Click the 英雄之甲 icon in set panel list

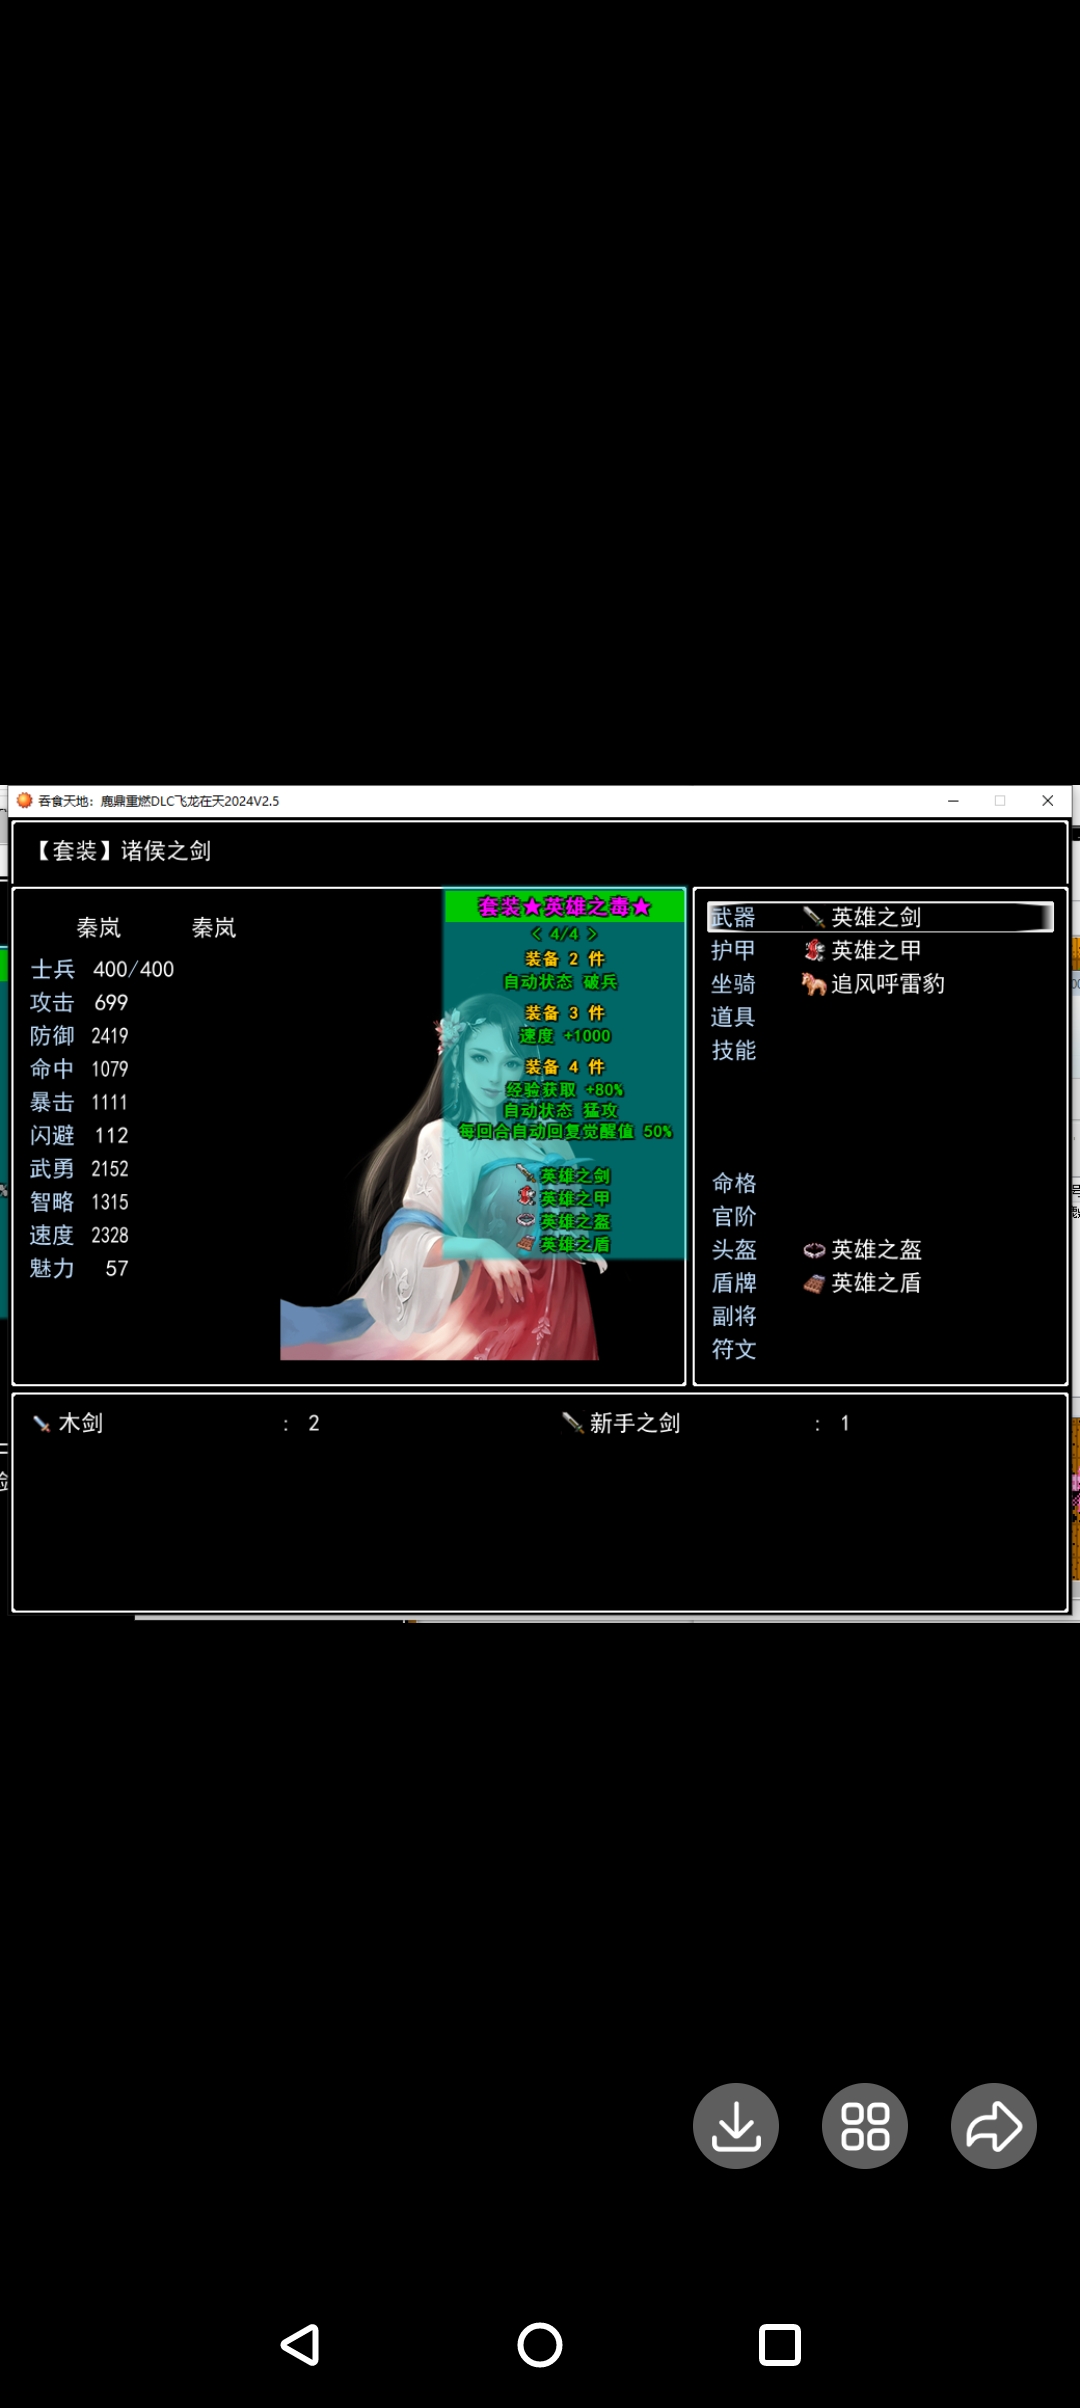tap(527, 1197)
